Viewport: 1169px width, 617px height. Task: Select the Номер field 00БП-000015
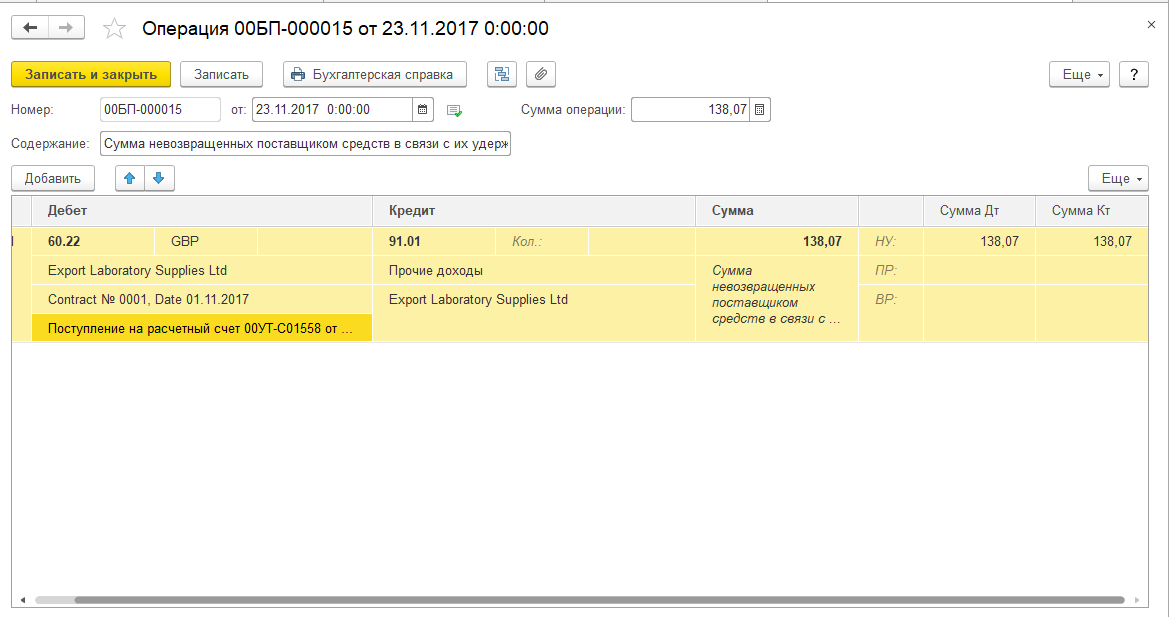pyautogui.click(x=160, y=110)
